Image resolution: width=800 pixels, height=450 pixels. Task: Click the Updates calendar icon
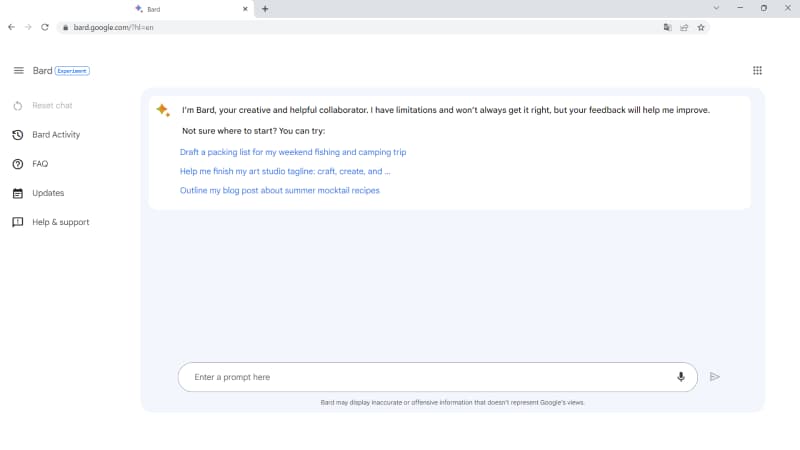pyautogui.click(x=18, y=193)
